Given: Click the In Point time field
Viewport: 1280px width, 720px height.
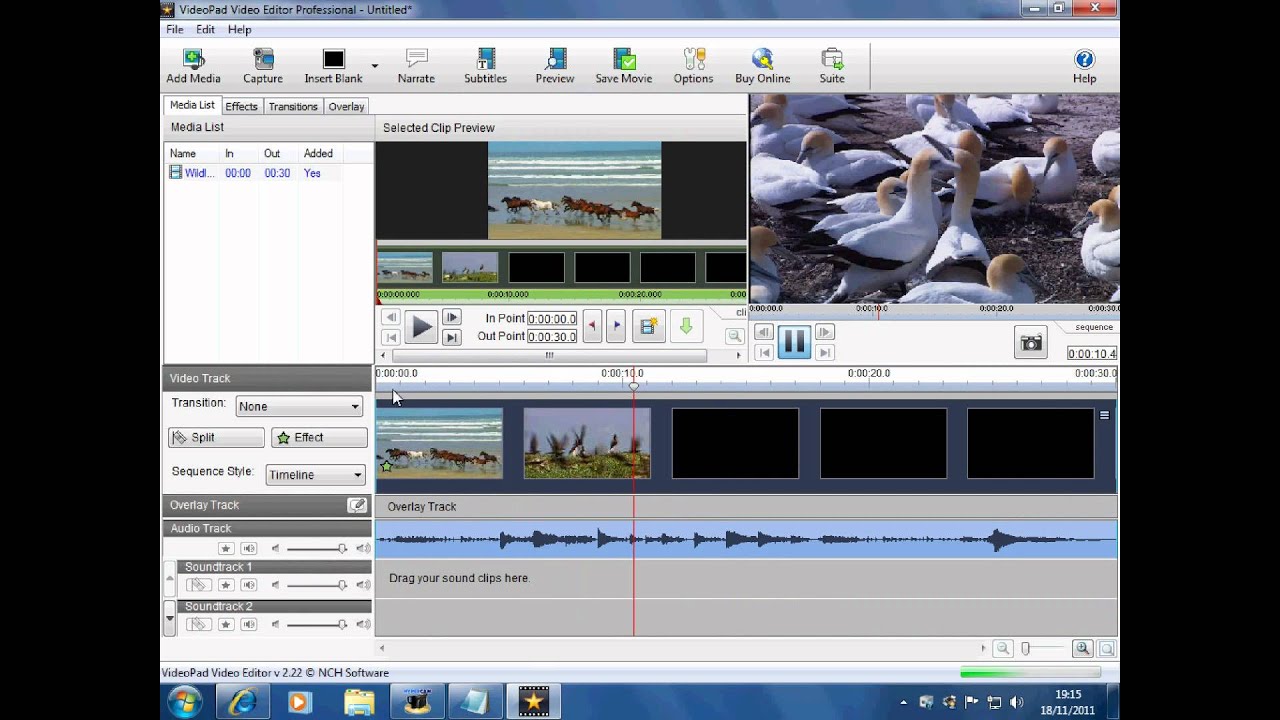Looking at the screenshot, I should [552, 319].
